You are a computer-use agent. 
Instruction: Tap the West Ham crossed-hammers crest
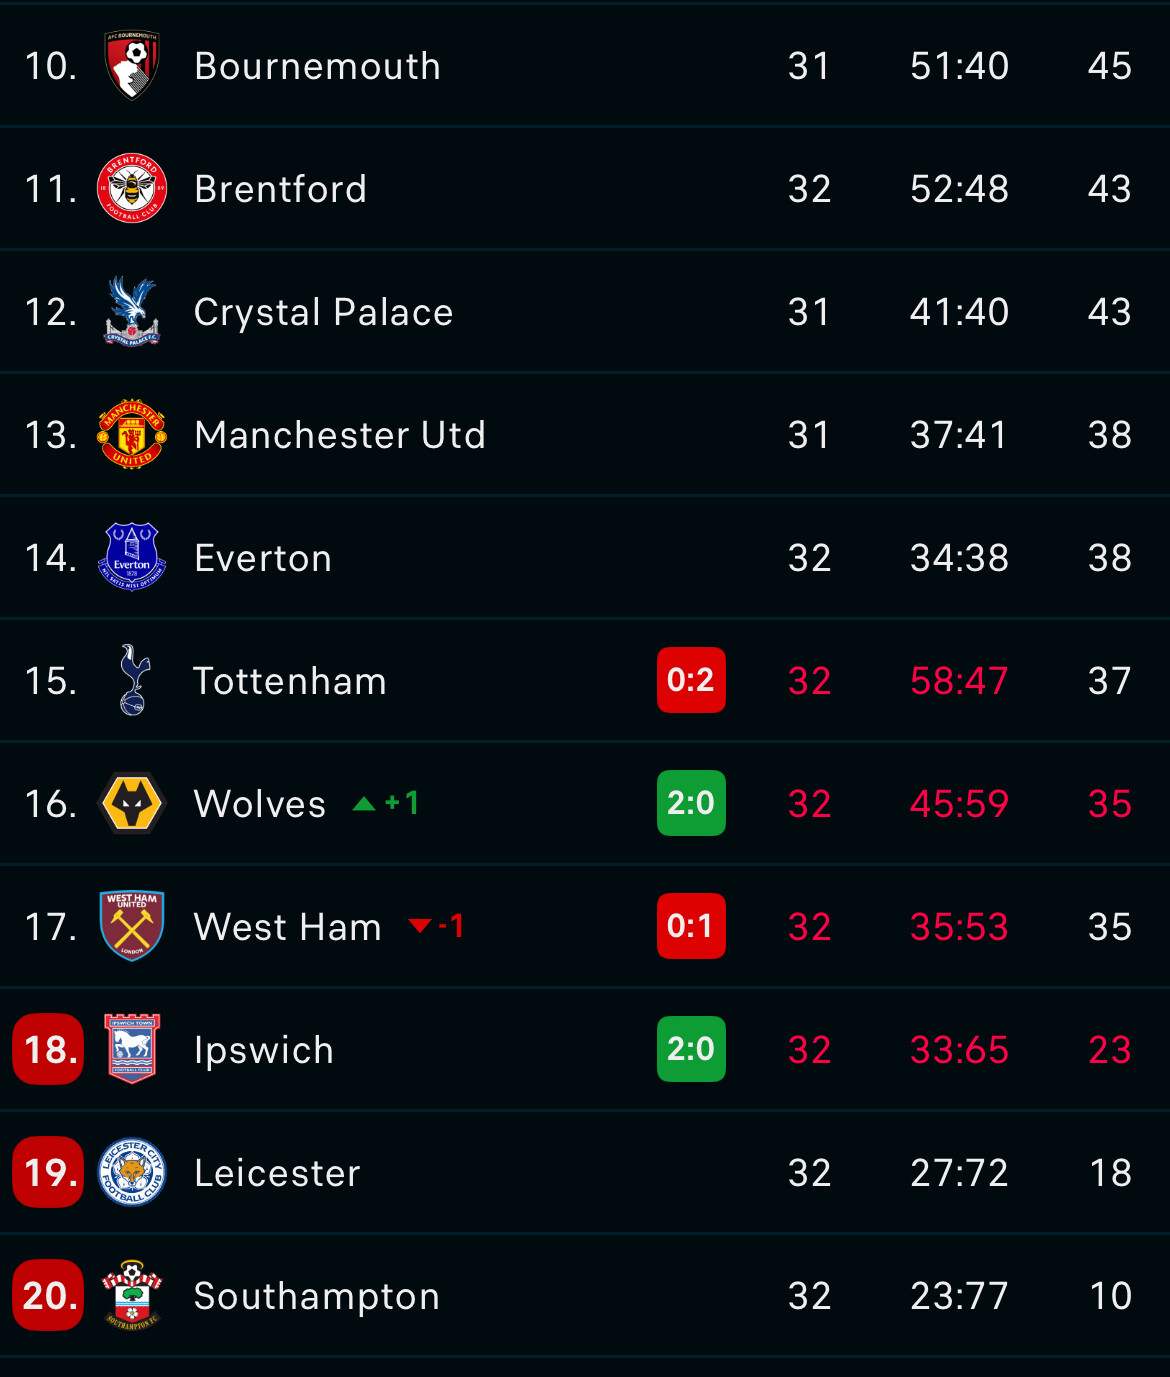pos(132,926)
